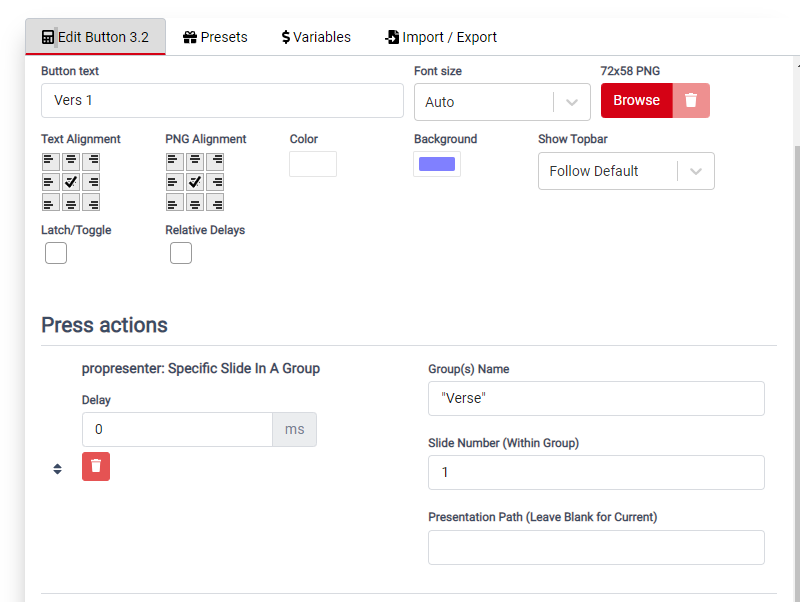Delete the propresenter press action
Viewport: 800px width, 602px height.
click(95, 466)
